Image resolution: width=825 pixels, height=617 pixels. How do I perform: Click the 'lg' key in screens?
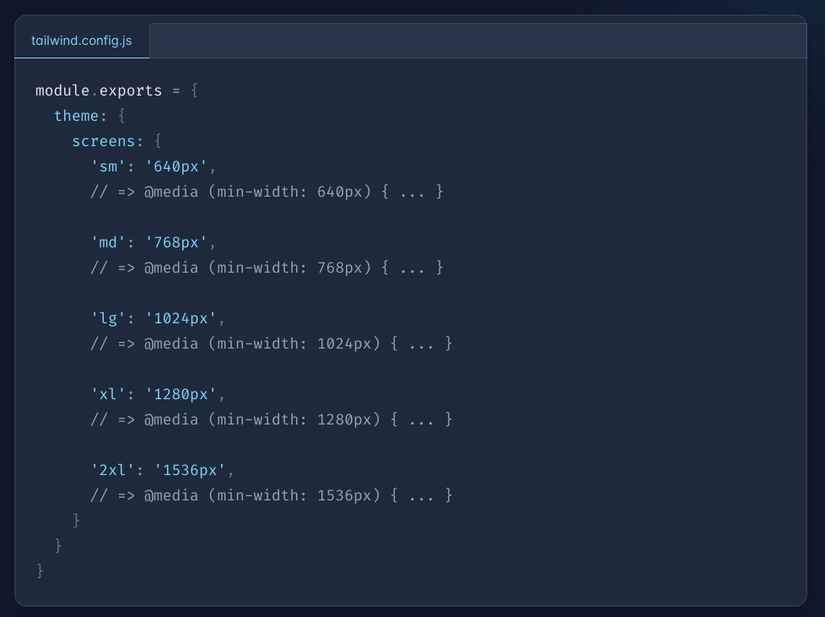[x=108, y=318]
